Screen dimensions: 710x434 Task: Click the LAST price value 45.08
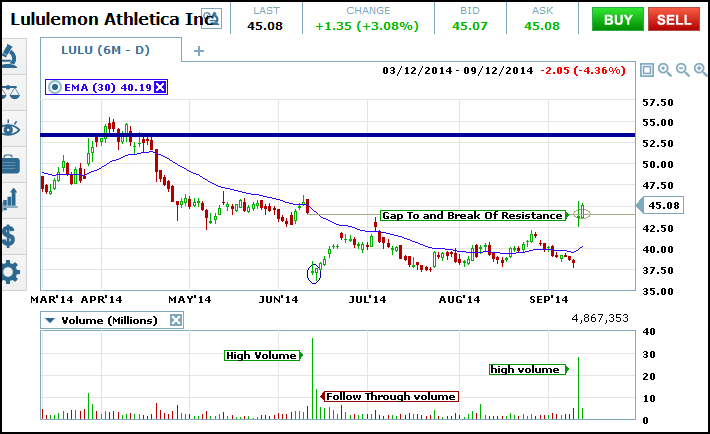coord(265,26)
